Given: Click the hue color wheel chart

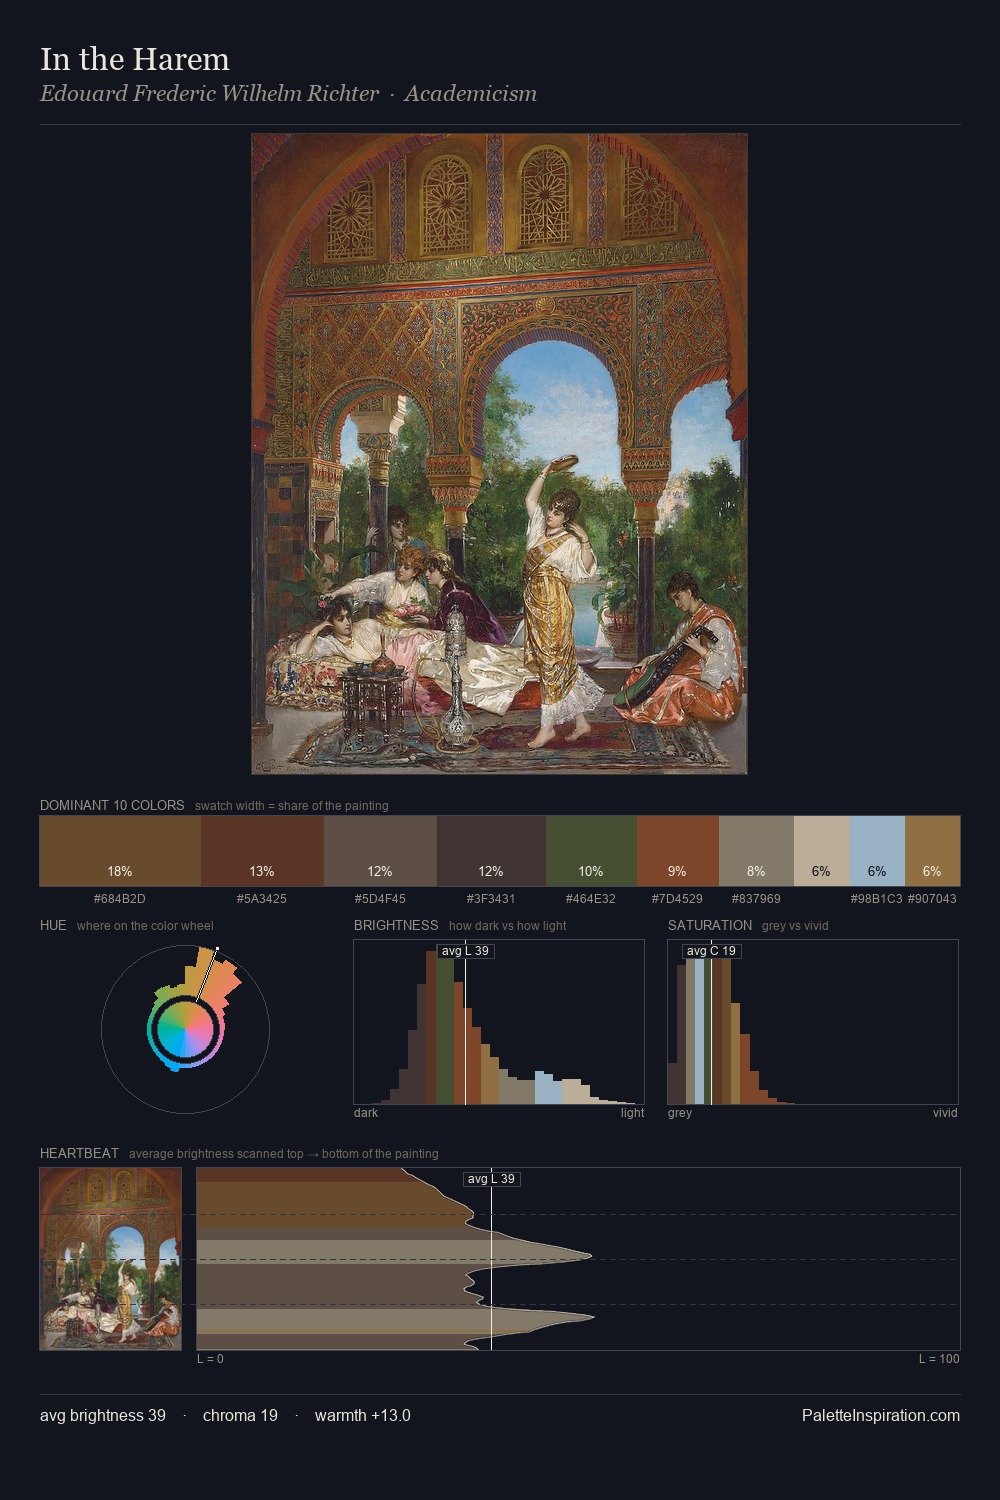Looking at the screenshot, I should tap(185, 1028).
